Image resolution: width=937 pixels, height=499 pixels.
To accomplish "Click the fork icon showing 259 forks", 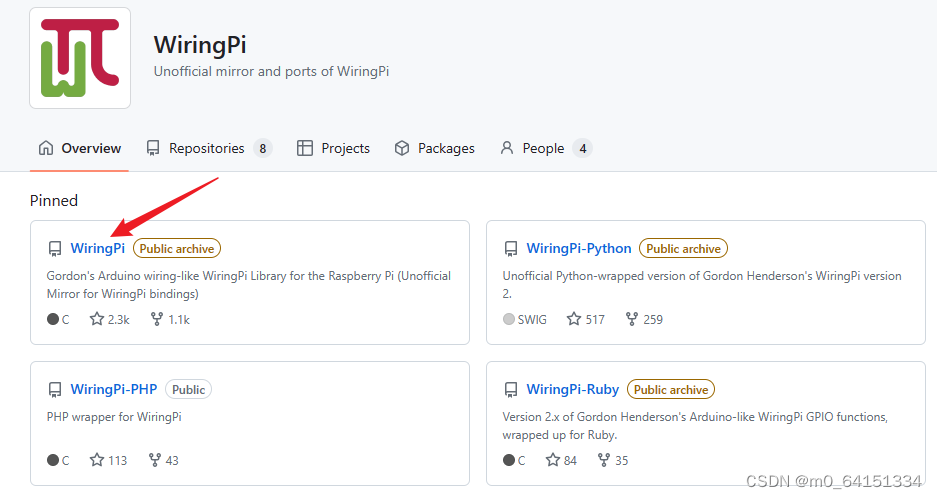I will coord(632,319).
